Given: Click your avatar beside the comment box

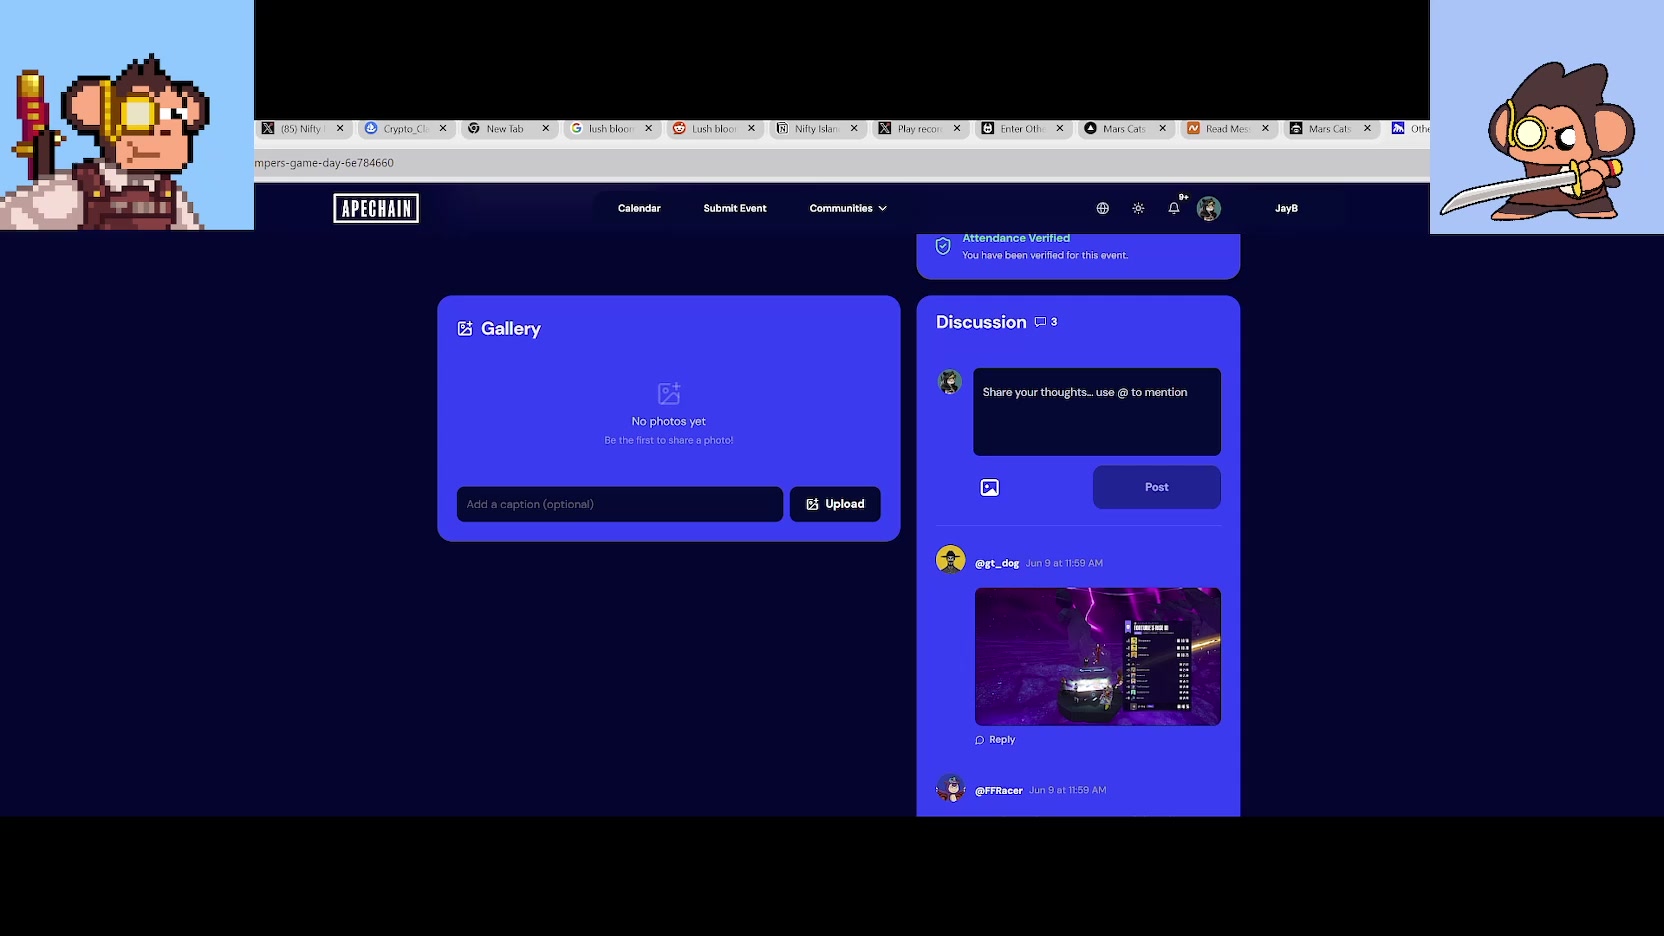Looking at the screenshot, I should point(950,382).
